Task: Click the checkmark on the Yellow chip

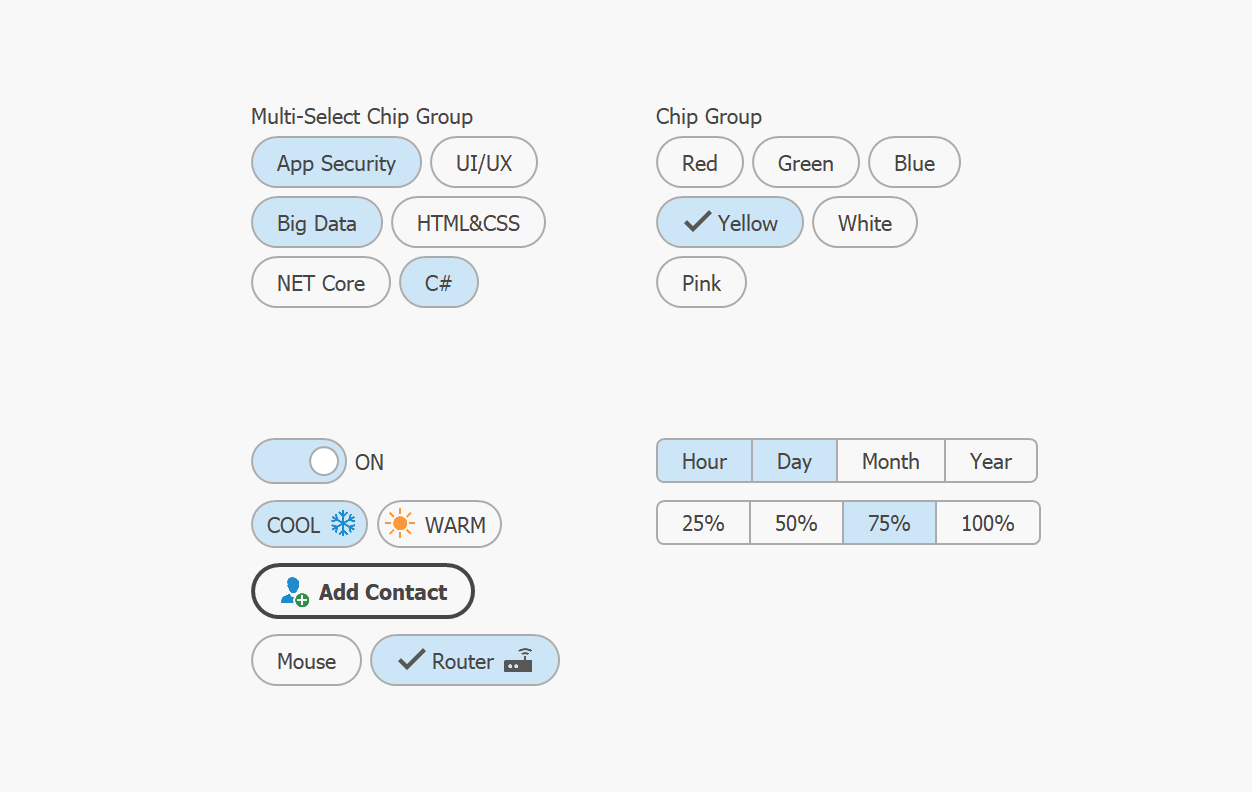Action: click(697, 222)
